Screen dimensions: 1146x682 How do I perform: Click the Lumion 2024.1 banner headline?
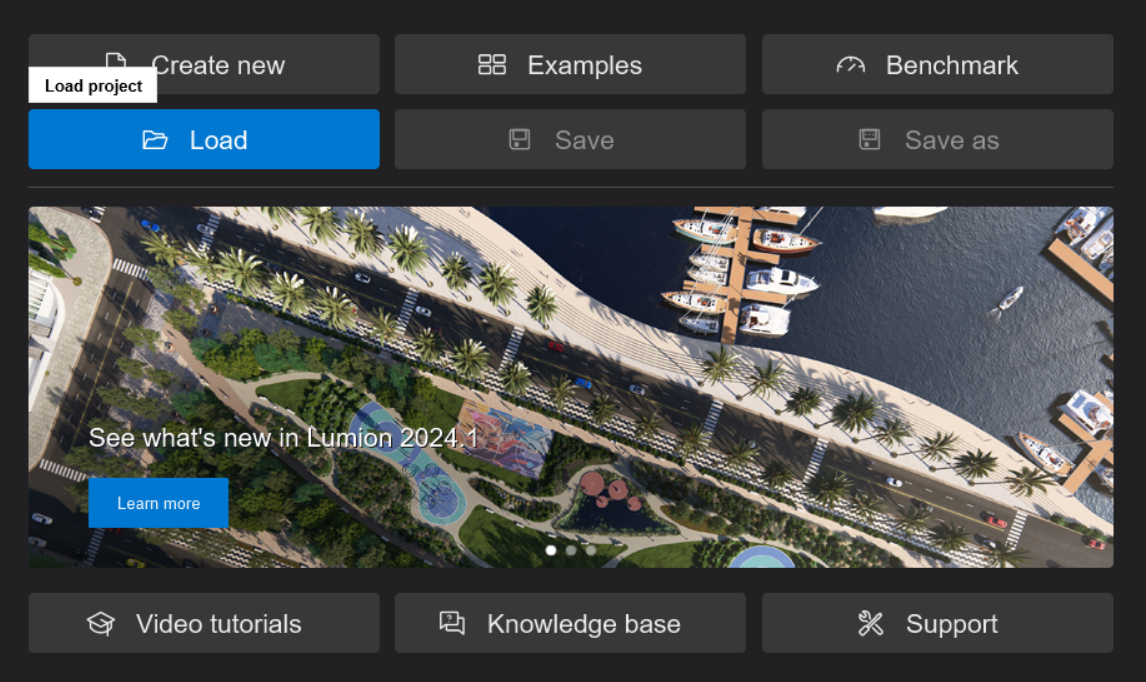pos(284,438)
